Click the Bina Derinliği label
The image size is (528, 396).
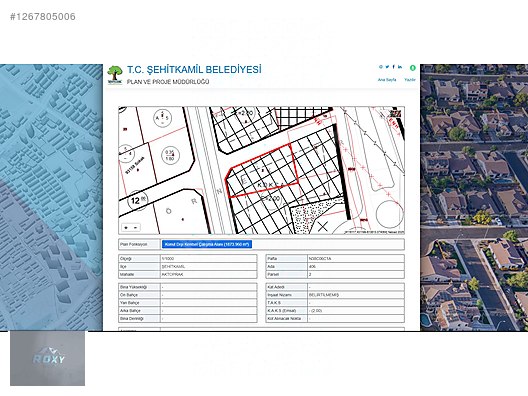(132, 319)
